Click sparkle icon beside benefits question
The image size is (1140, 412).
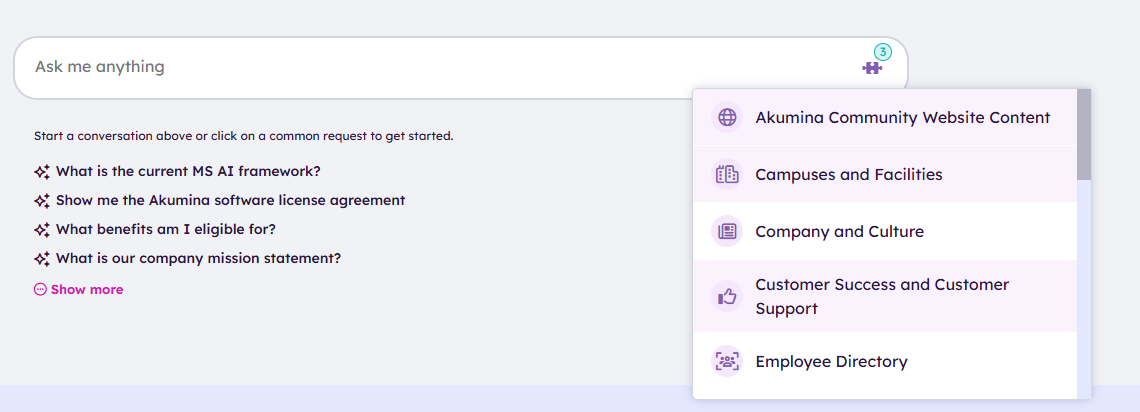pyautogui.click(x=42, y=230)
